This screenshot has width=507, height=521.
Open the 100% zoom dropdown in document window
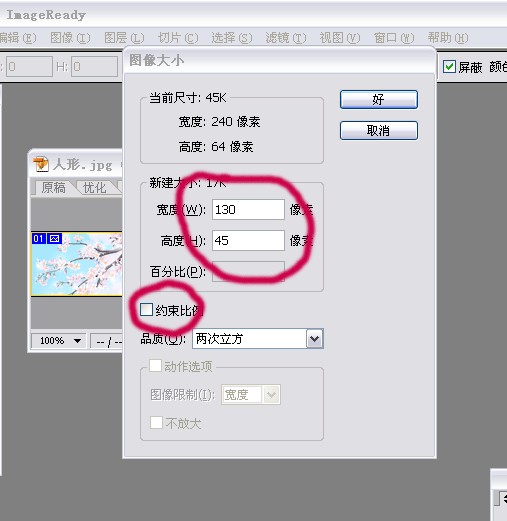(x=59, y=341)
